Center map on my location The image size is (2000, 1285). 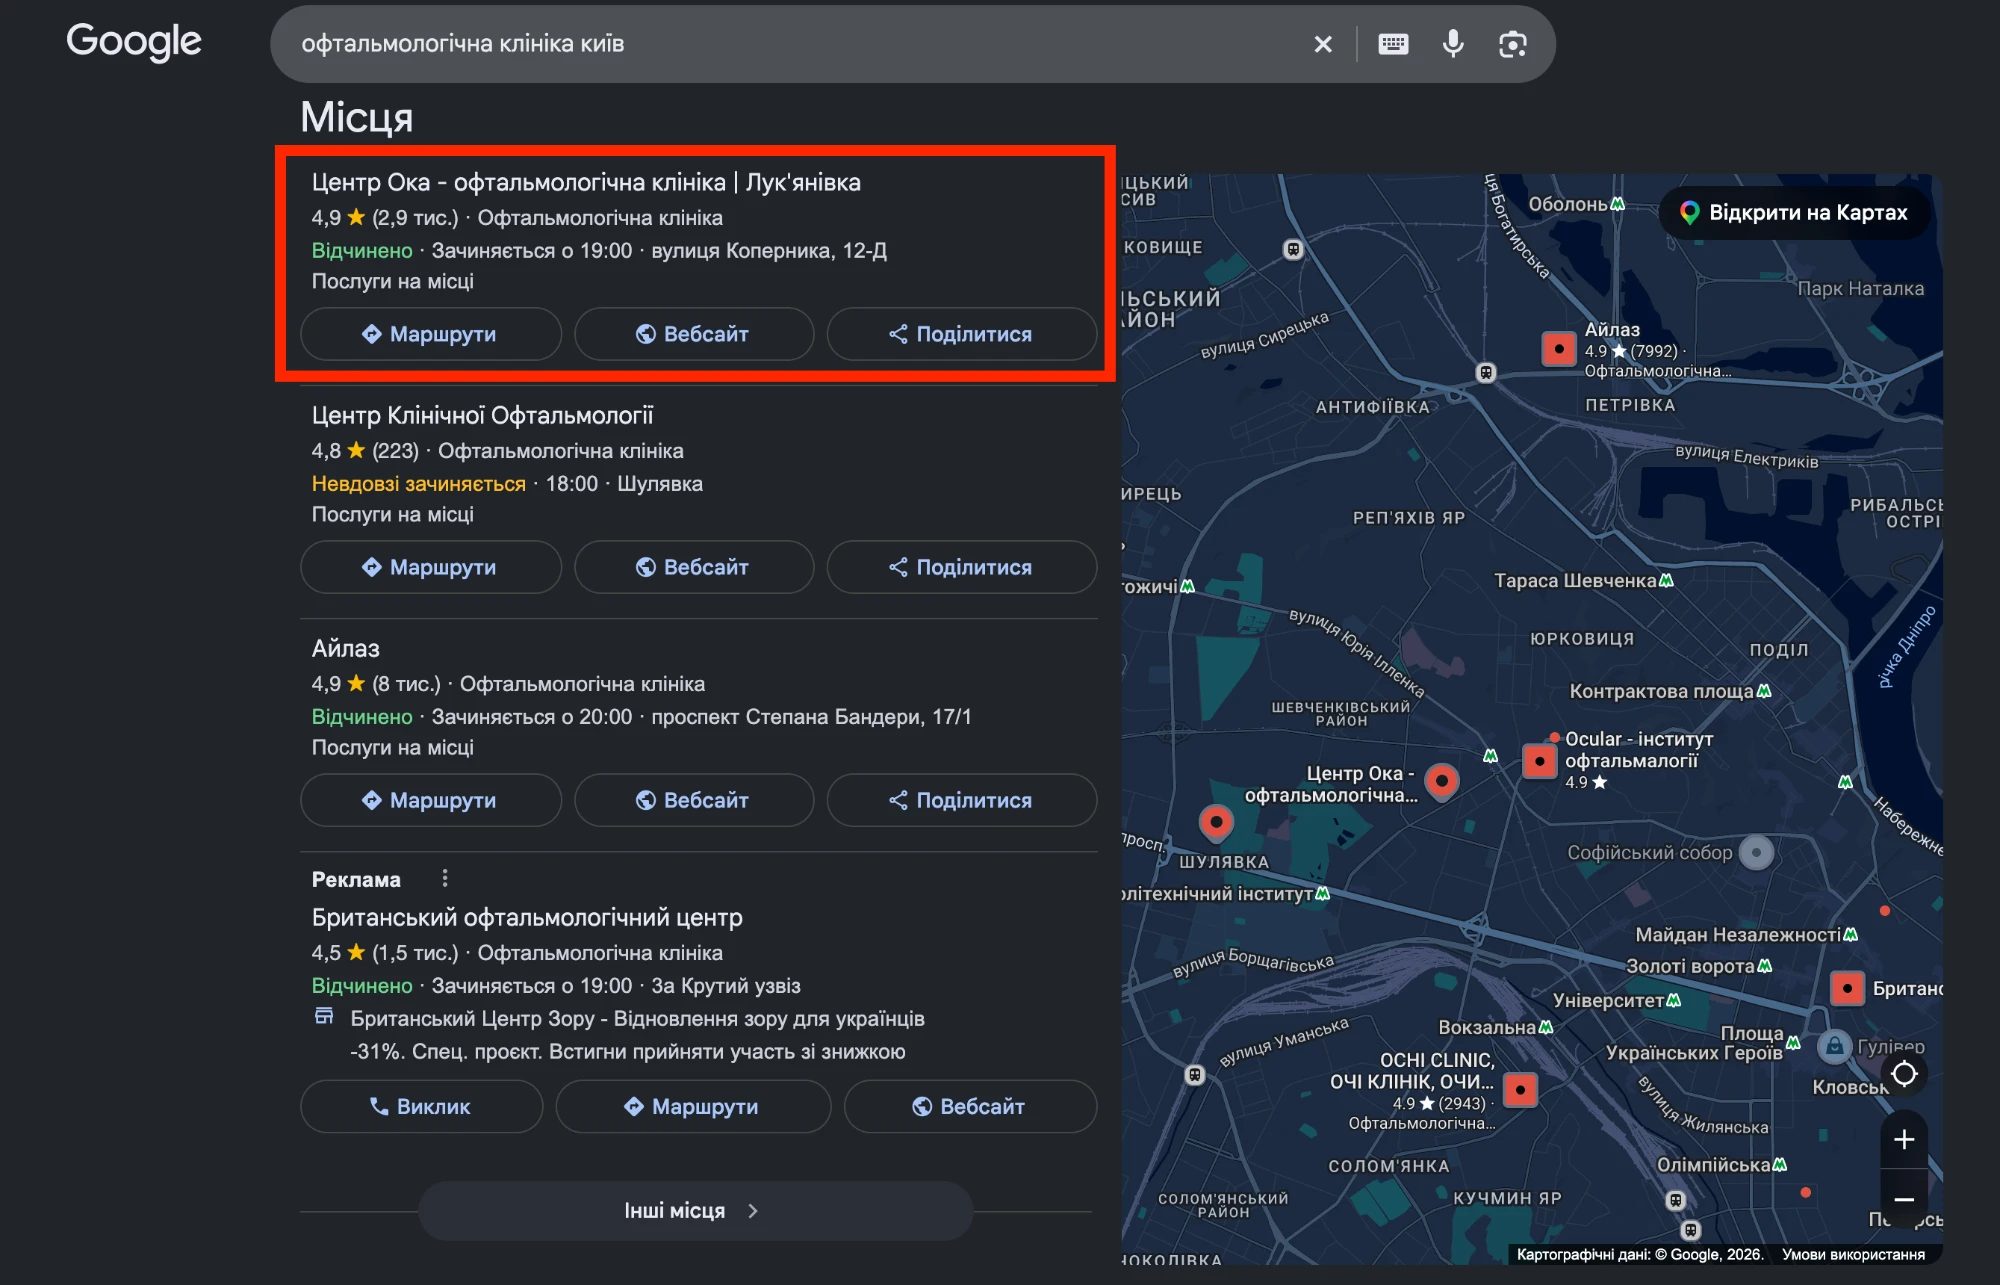[x=1904, y=1073]
